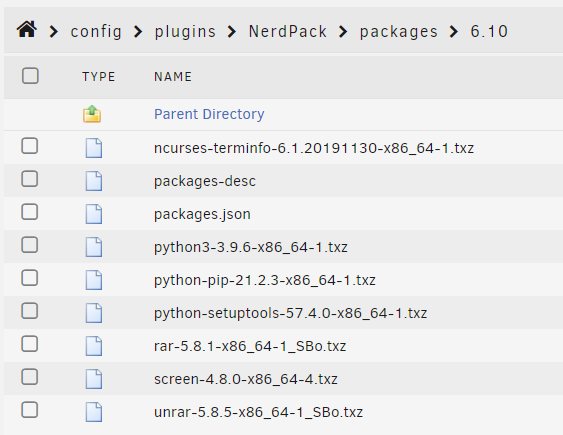Tick checkbox for python-setuptools-57.4.0 file
The height and width of the screenshot is (435, 563).
point(29,311)
